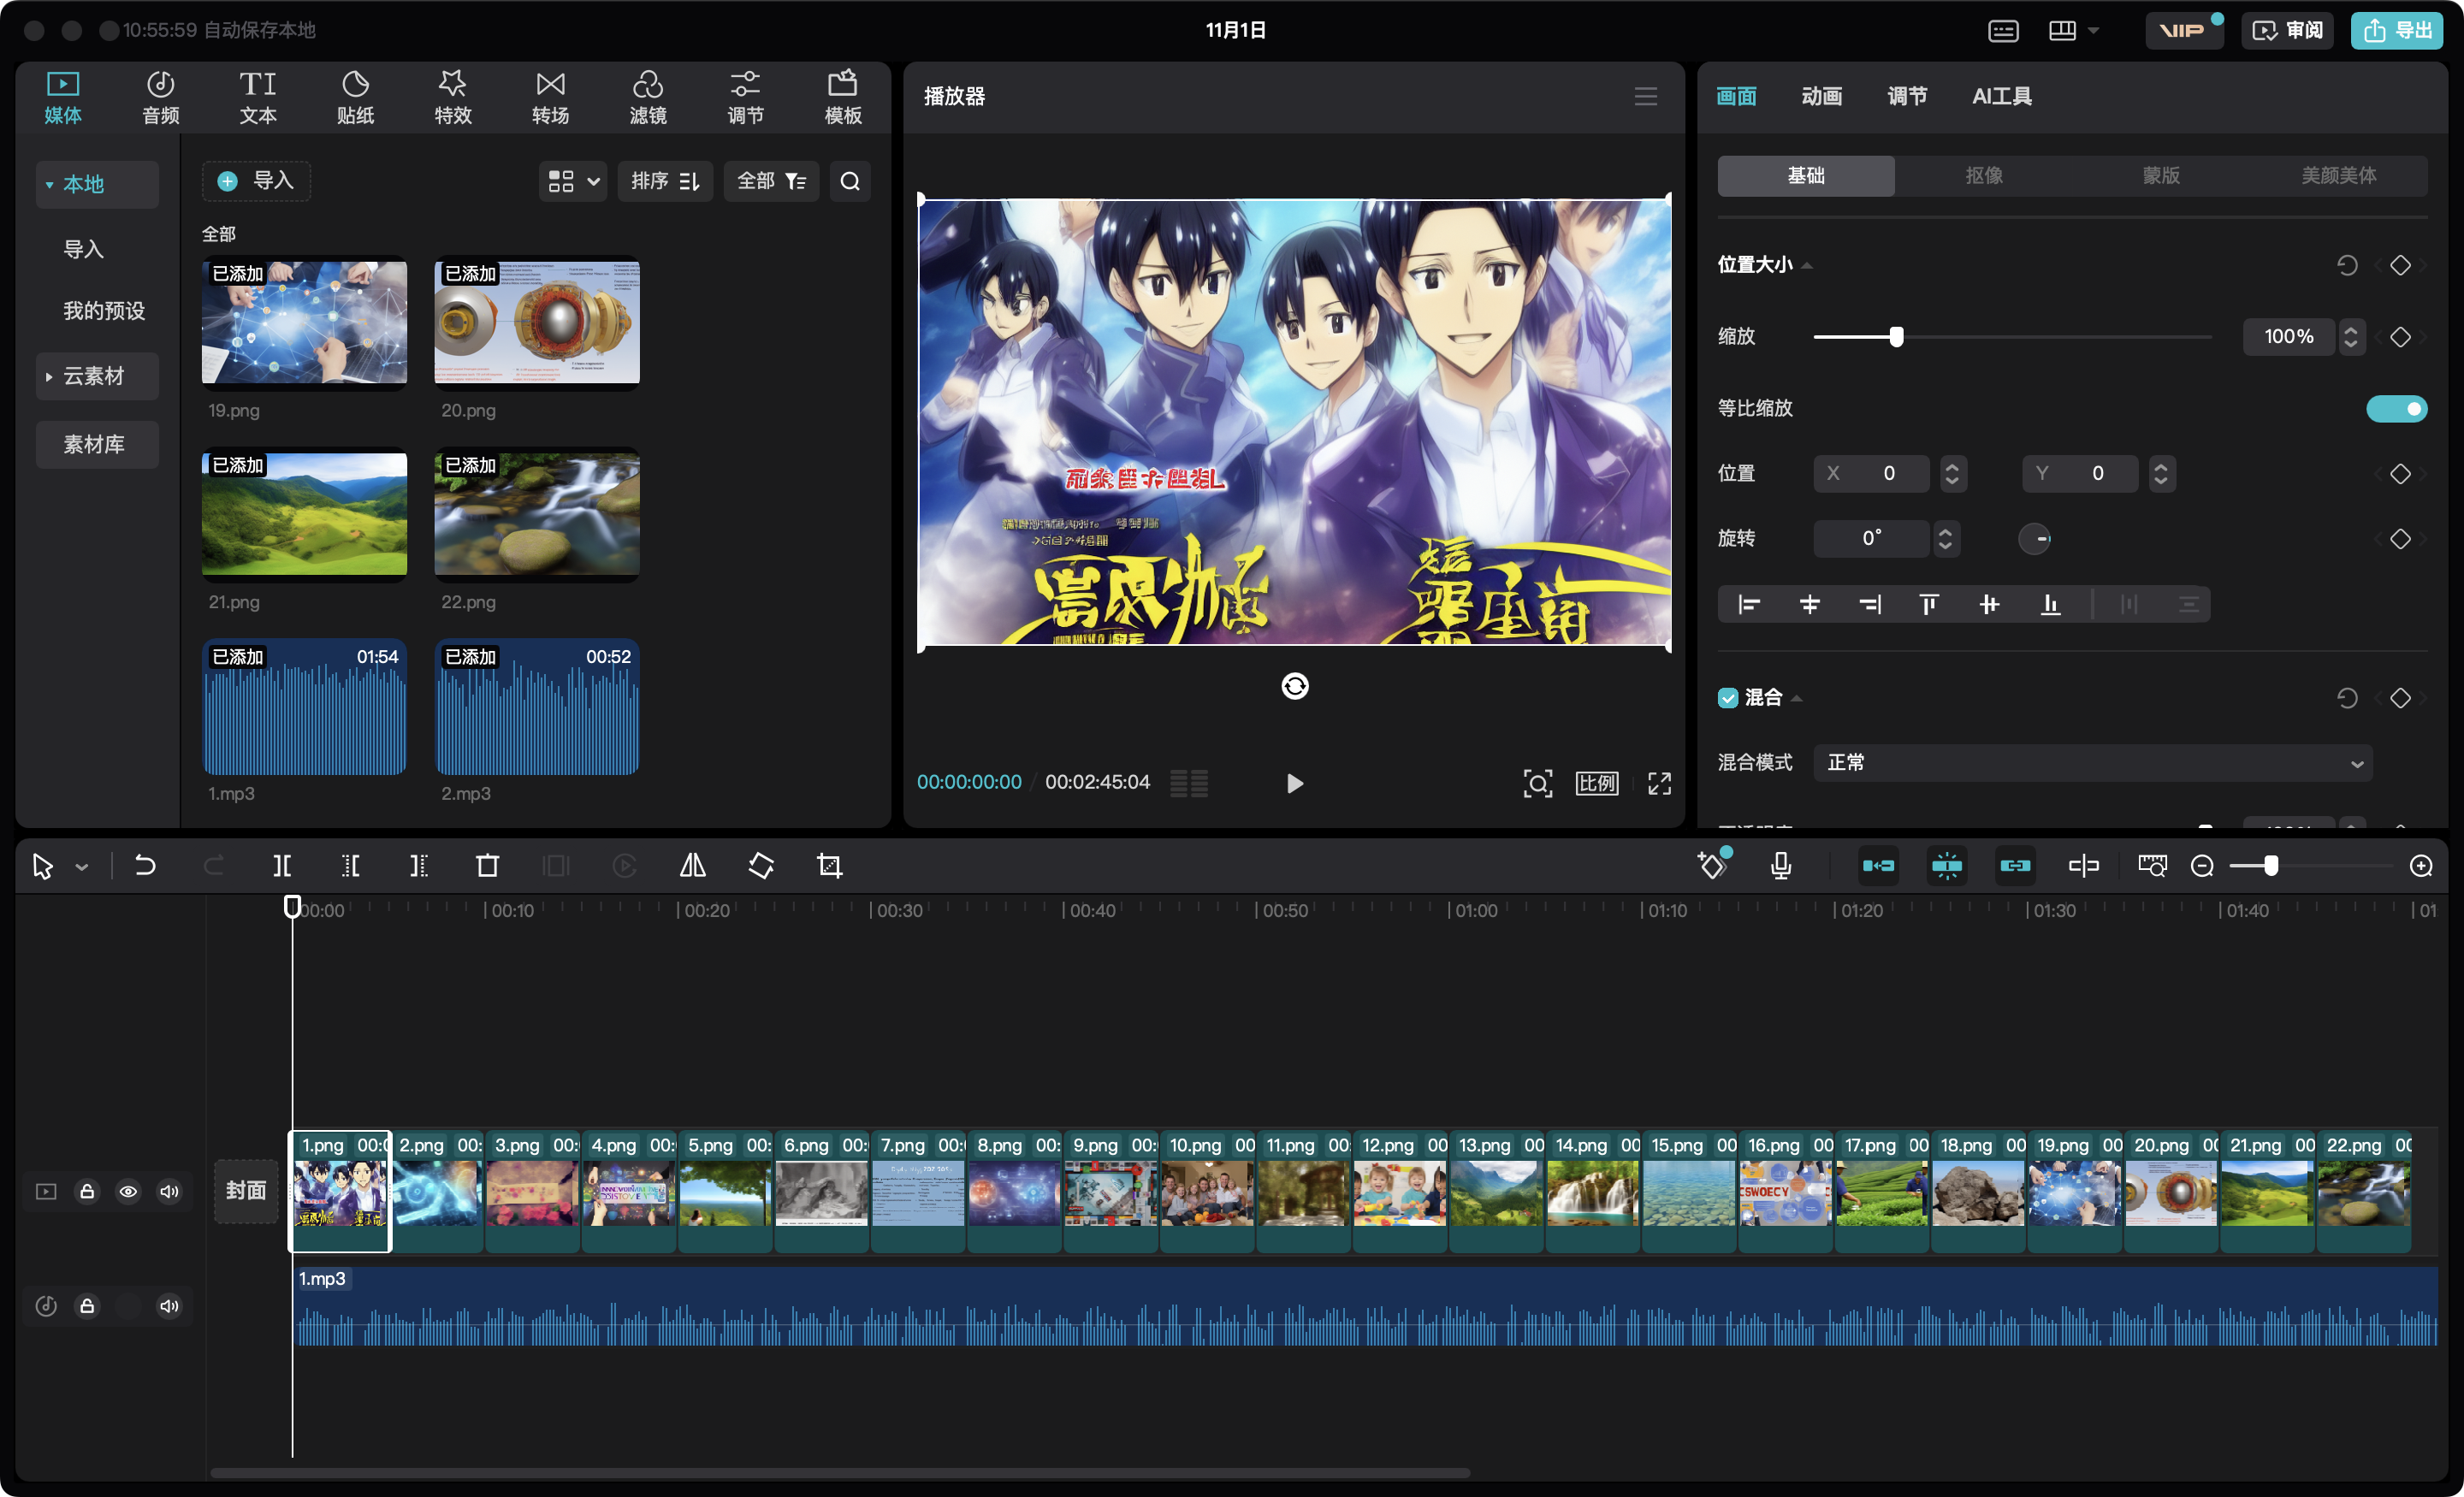Open the 排序 sort dropdown
The height and width of the screenshot is (1497, 2464).
(665, 181)
